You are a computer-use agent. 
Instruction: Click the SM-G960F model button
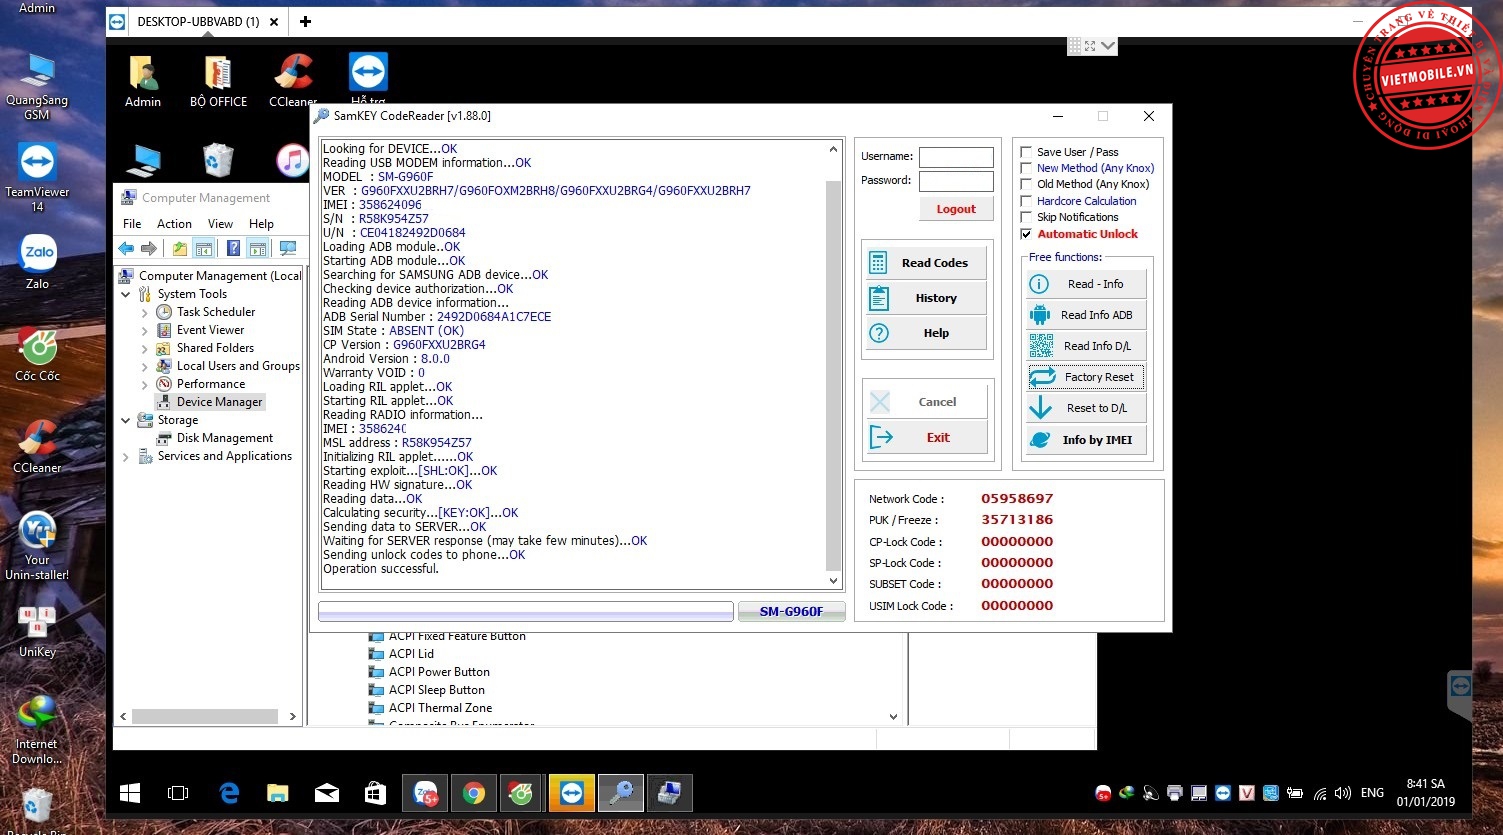point(791,611)
